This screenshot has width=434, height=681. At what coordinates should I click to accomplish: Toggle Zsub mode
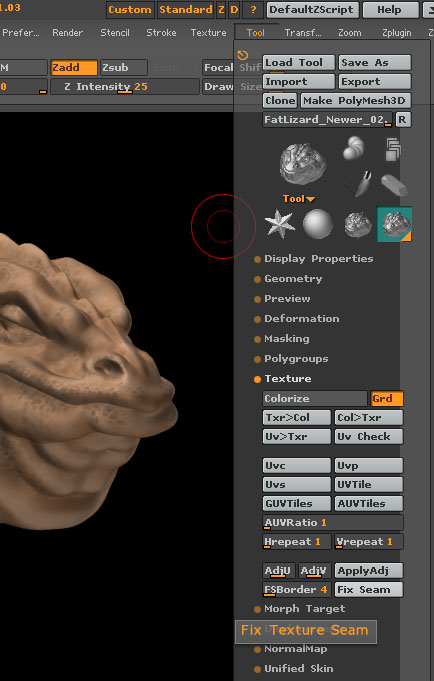coord(123,67)
